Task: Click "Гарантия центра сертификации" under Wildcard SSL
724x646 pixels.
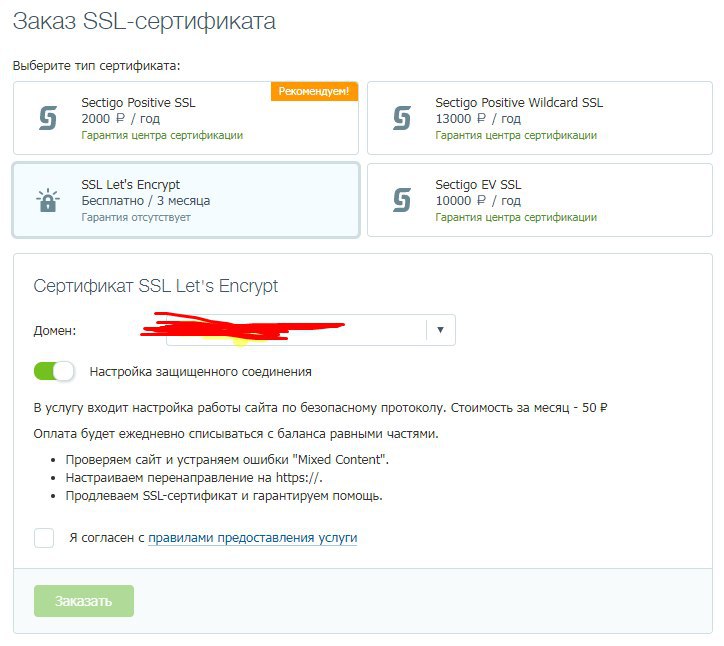Action: pyautogui.click(x=516, y=135)
